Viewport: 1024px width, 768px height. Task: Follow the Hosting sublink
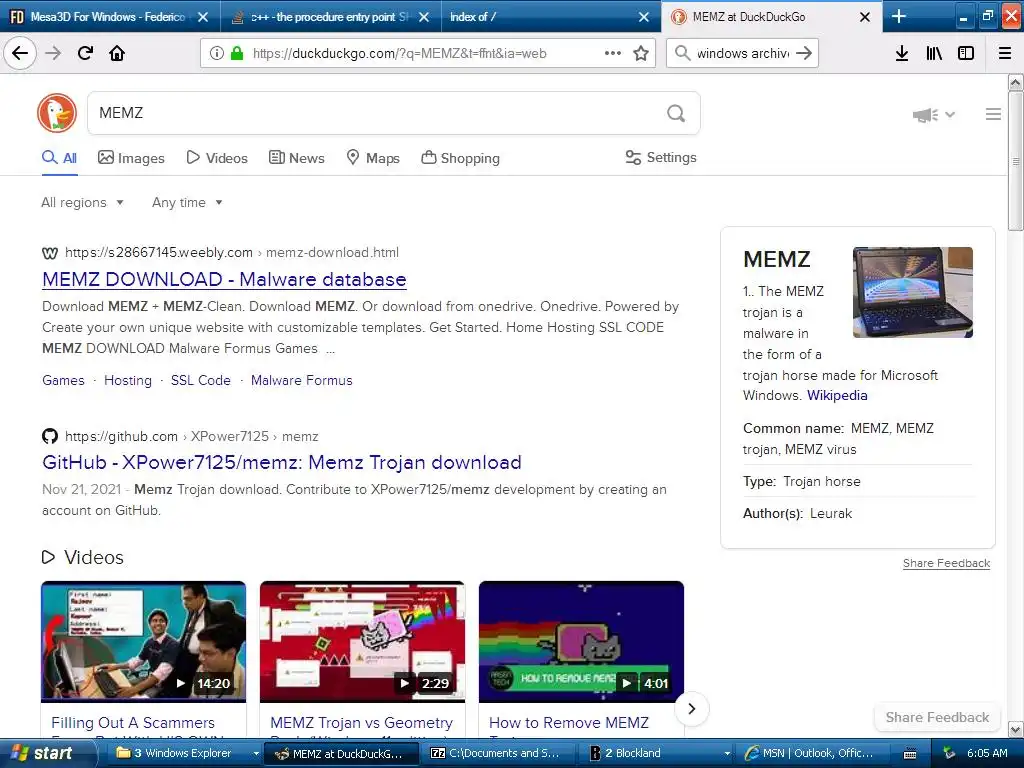[x=128, y=380]
